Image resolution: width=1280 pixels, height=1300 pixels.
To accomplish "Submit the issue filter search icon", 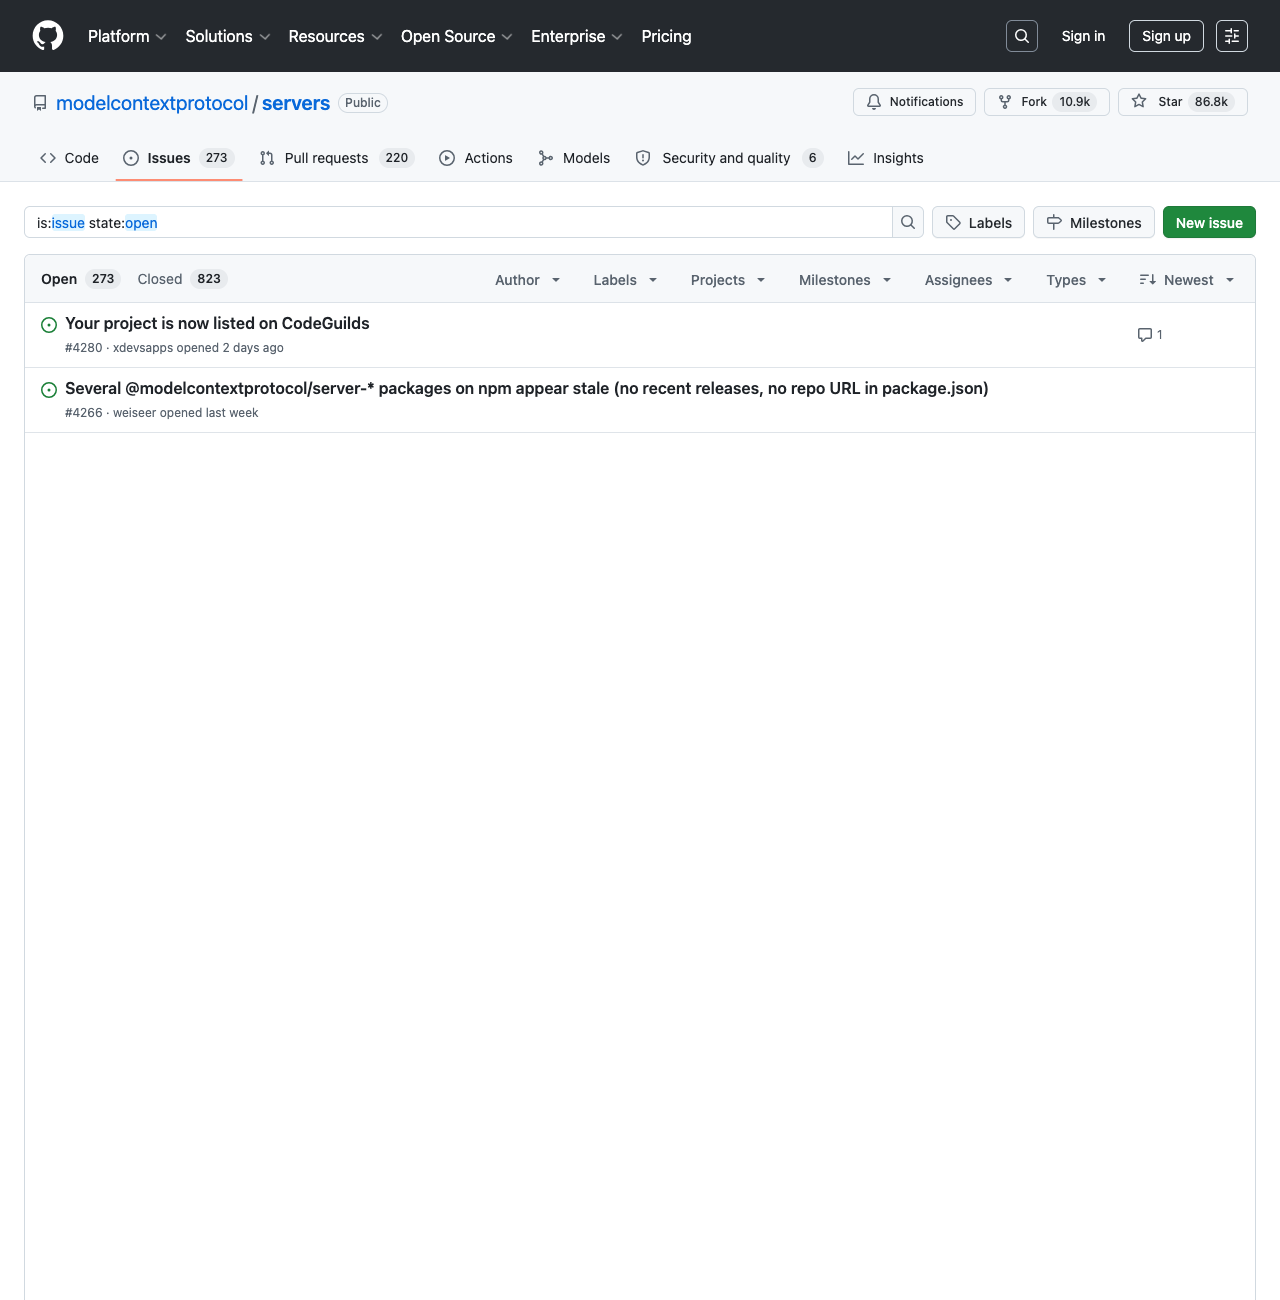I will pyautogui.click(x=908, y=222).
